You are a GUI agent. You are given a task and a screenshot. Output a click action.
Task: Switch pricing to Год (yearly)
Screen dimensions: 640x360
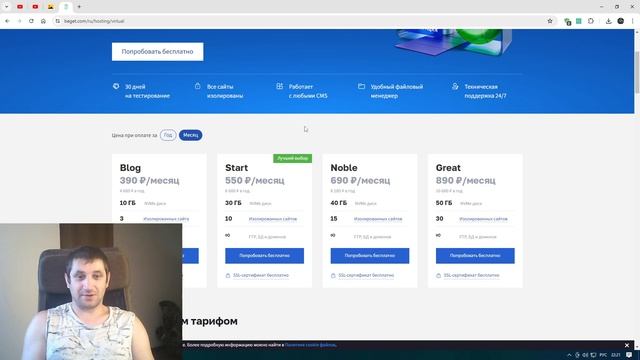click(x=168, y=135)
